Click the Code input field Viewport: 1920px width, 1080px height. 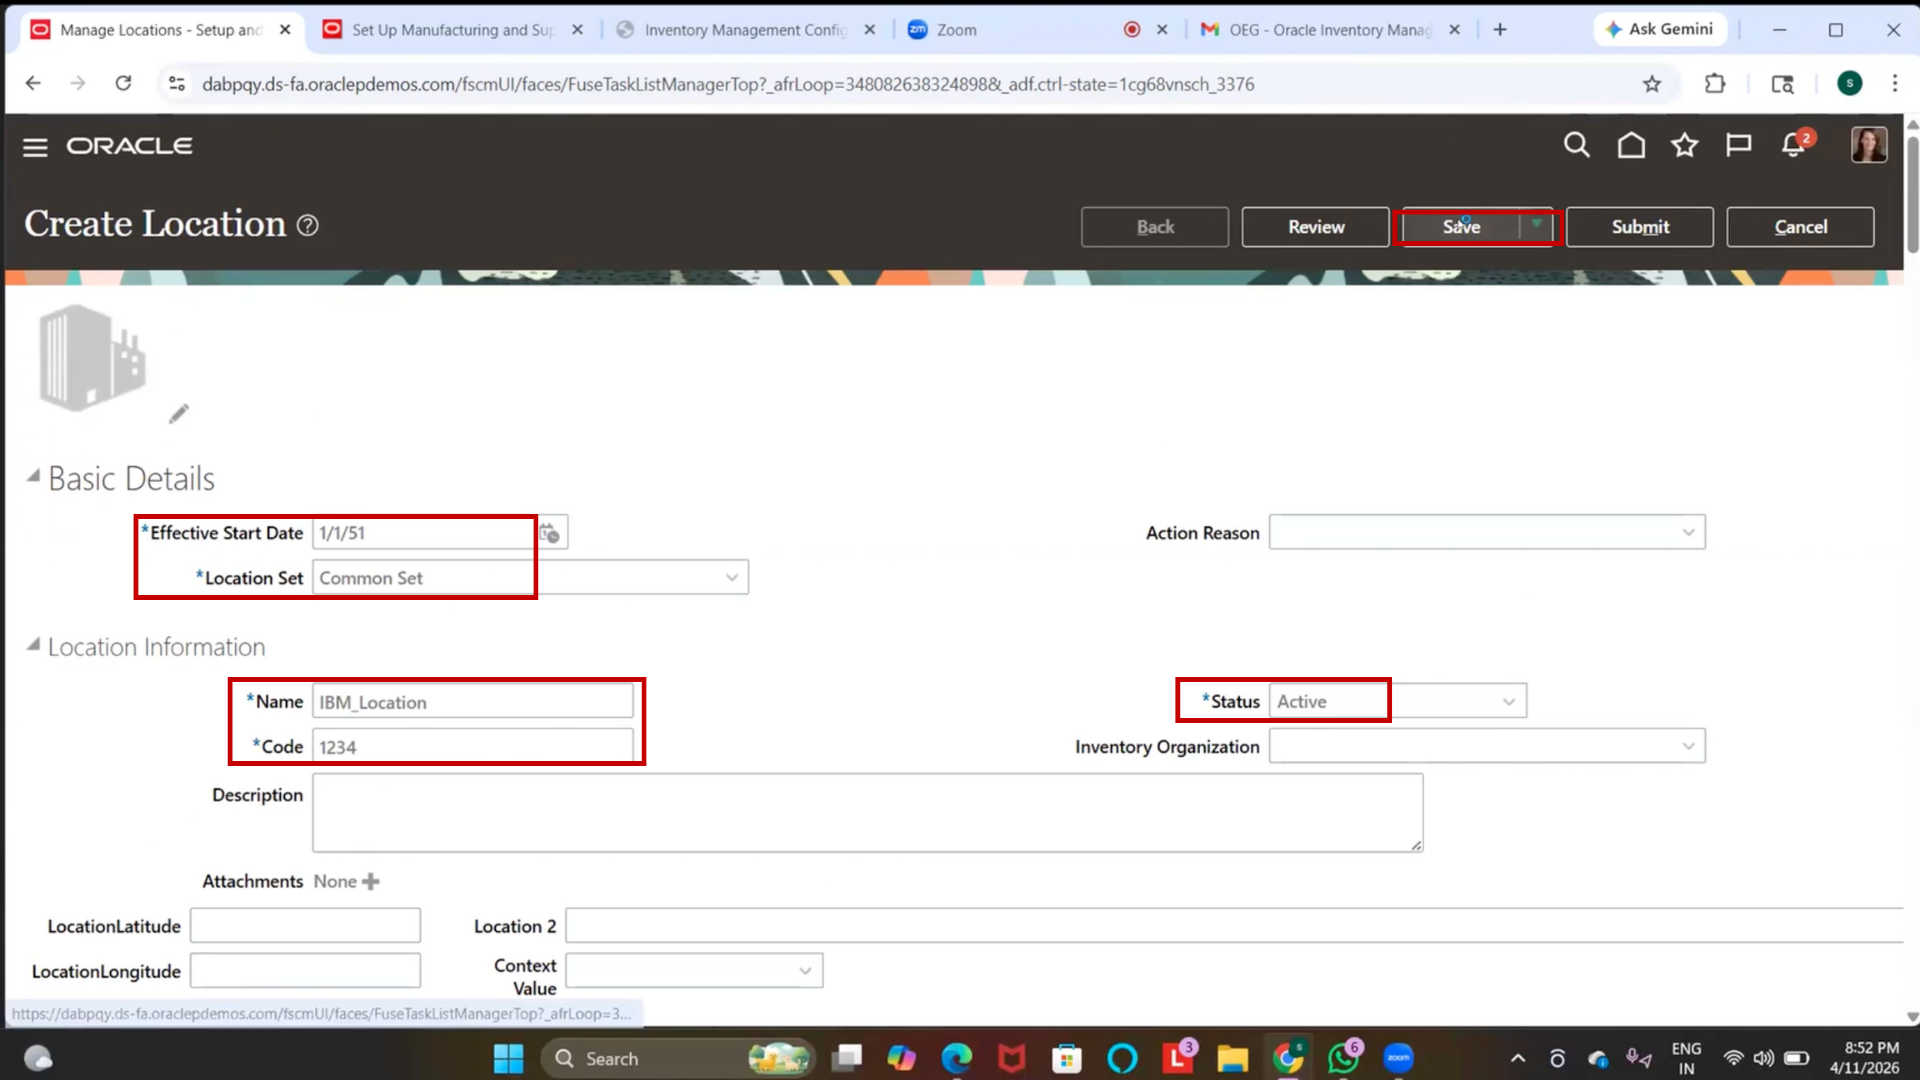click(x=473, y=747)
